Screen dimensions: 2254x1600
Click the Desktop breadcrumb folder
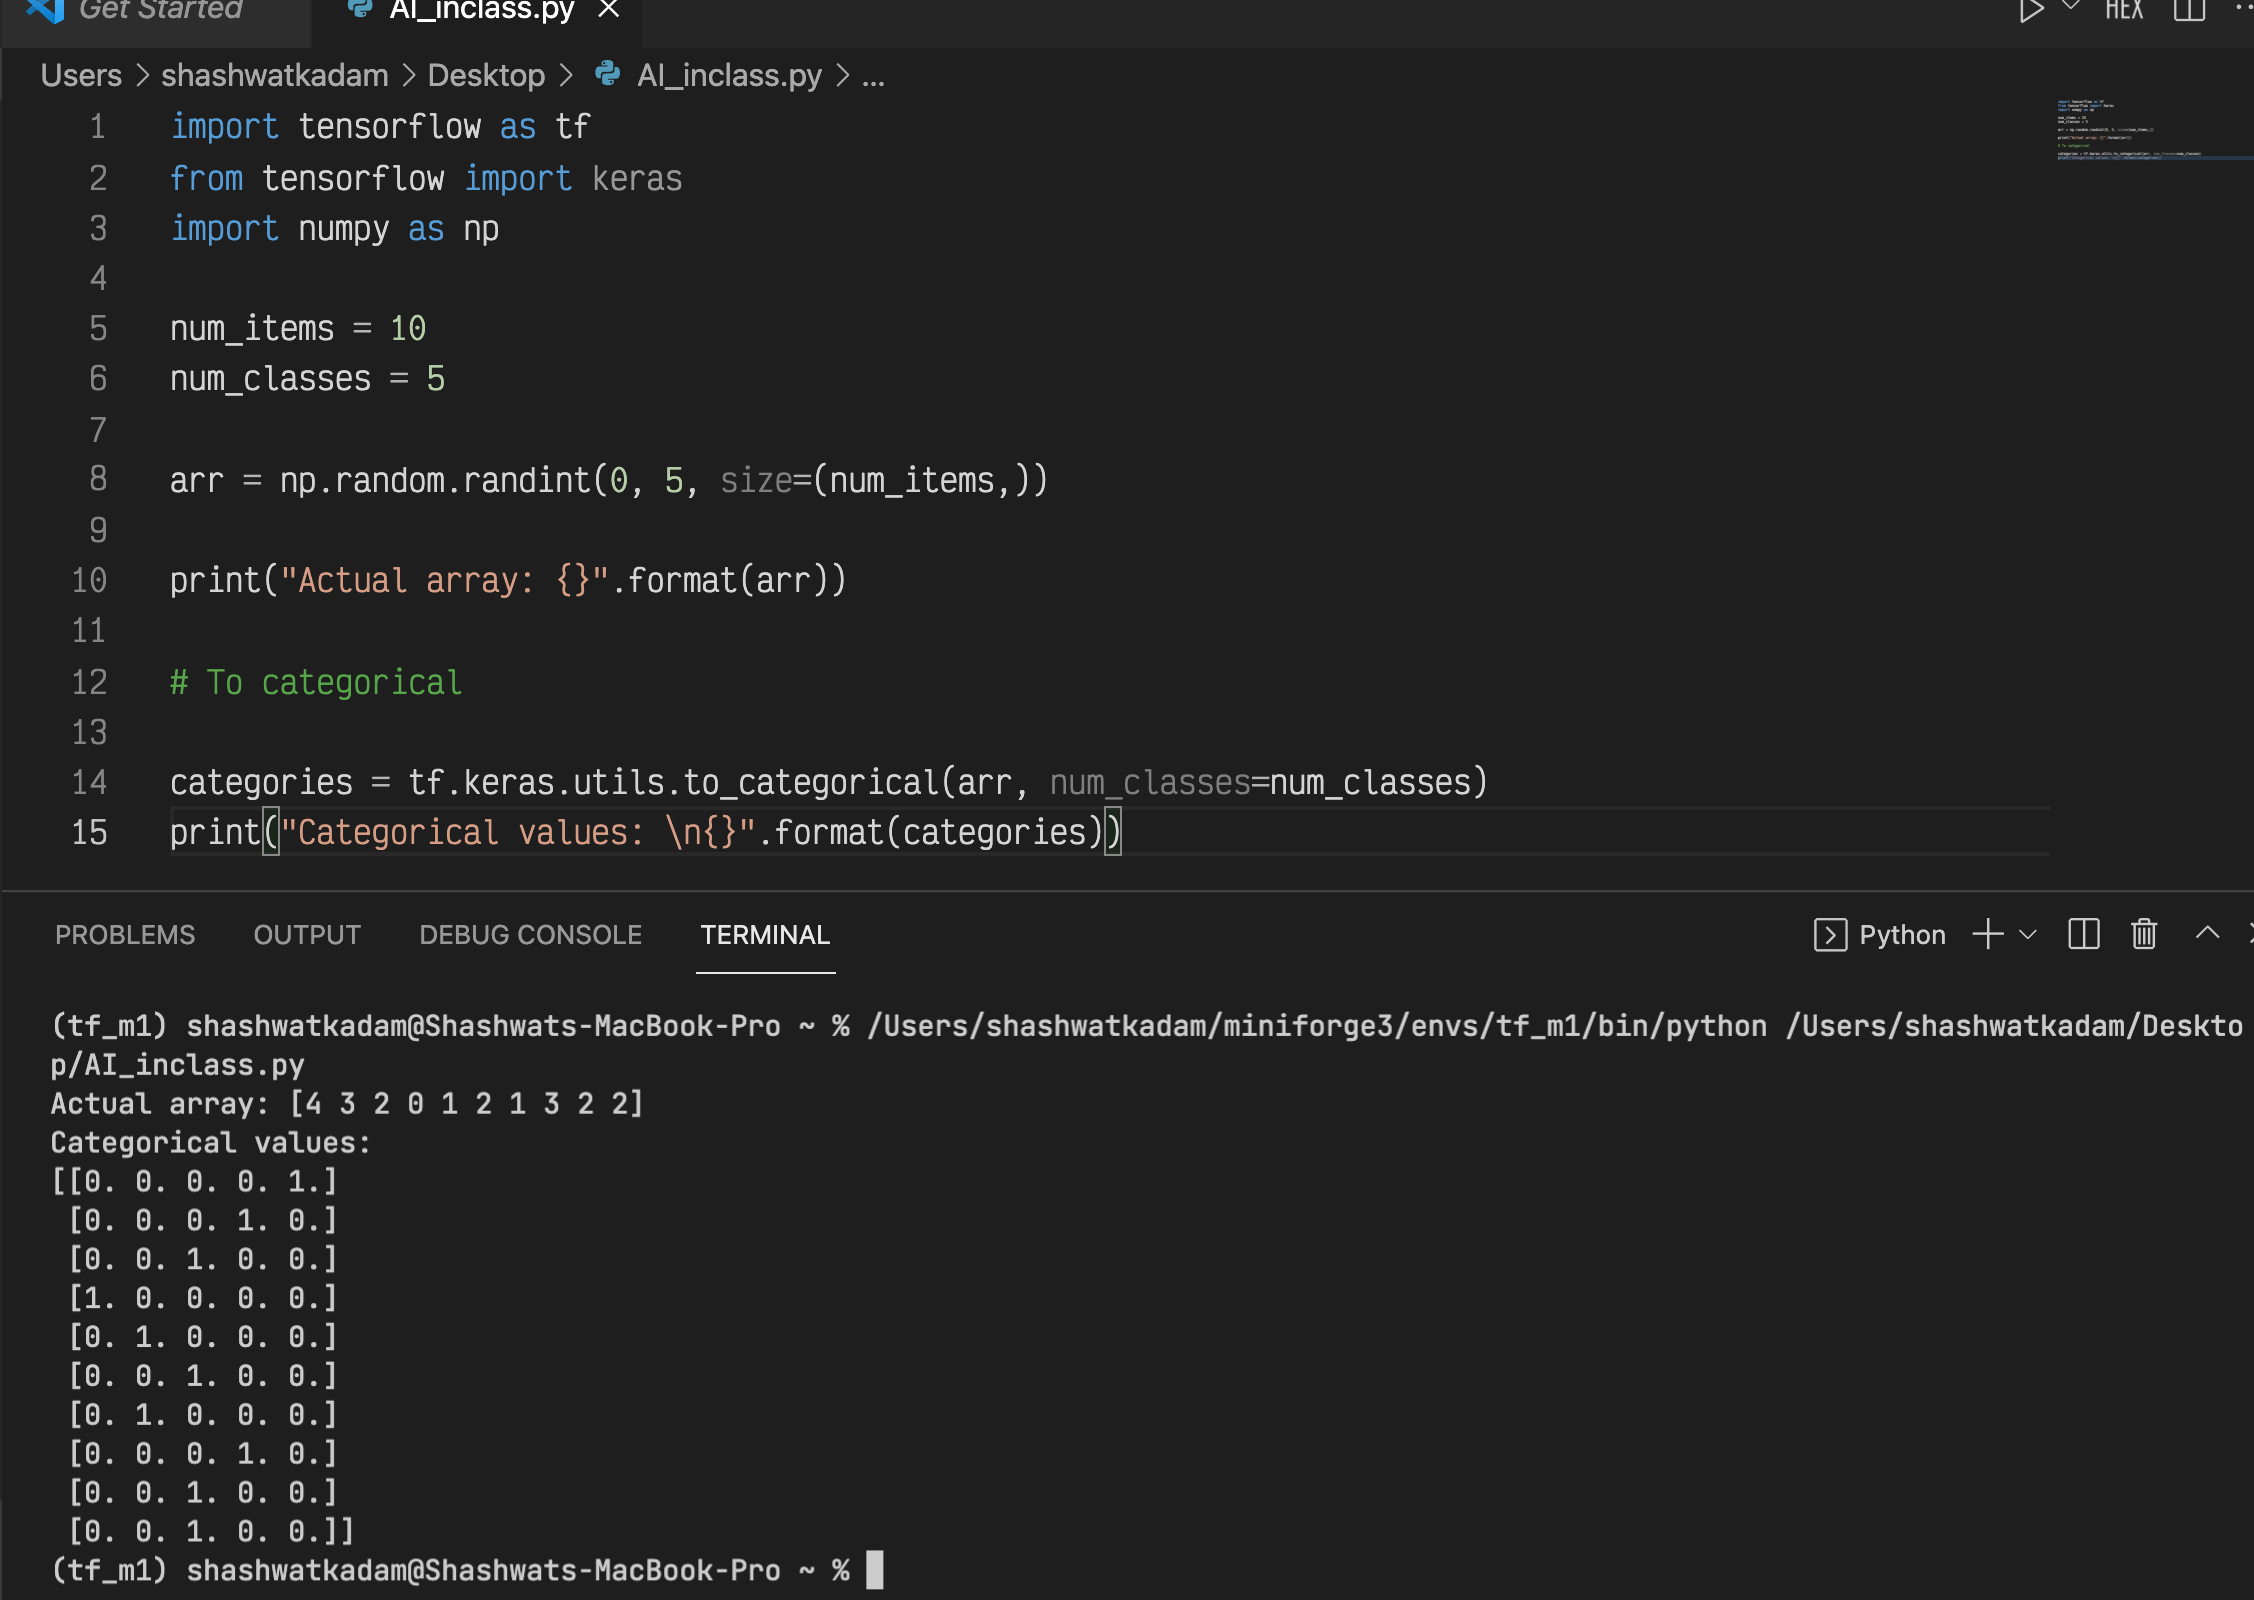click(x=486, y=76)
